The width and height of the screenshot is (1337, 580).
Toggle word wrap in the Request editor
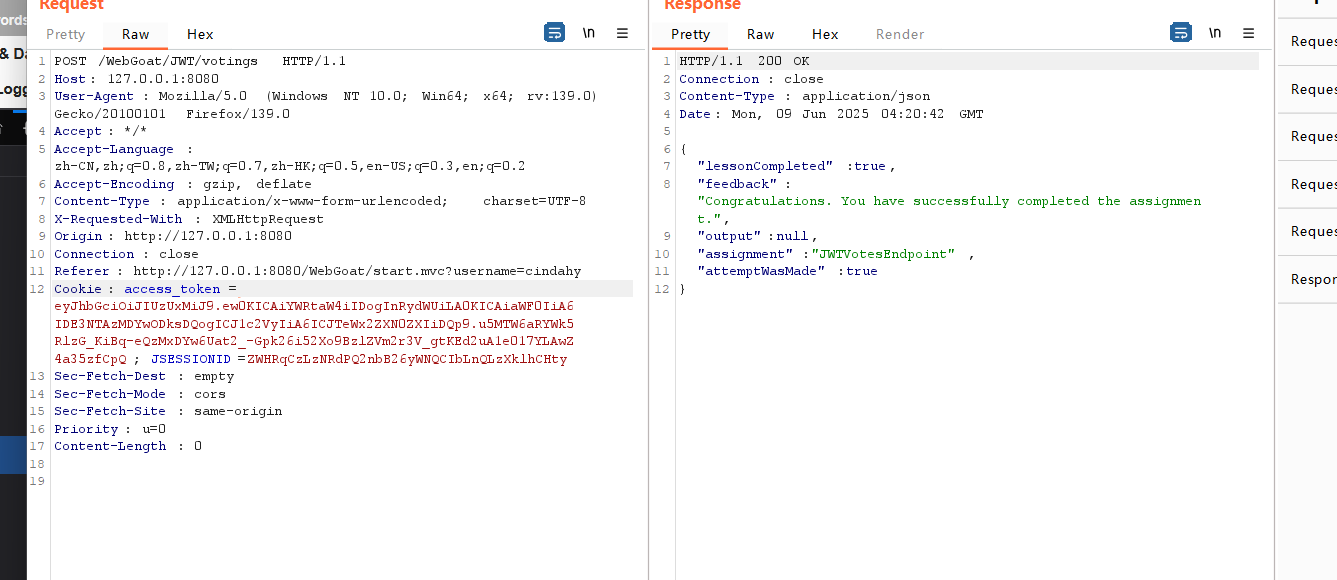point(554,33)
